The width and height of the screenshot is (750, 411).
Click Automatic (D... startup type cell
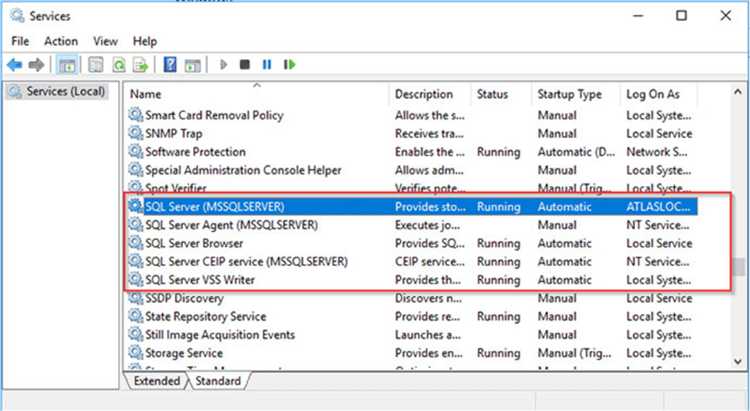tap(576, 152)
